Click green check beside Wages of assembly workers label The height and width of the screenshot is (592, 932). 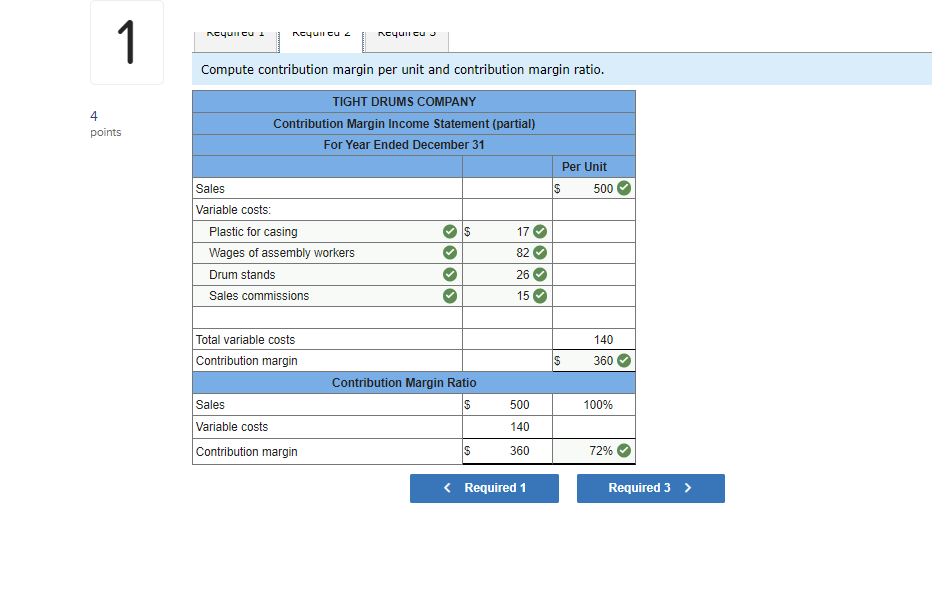450,253
